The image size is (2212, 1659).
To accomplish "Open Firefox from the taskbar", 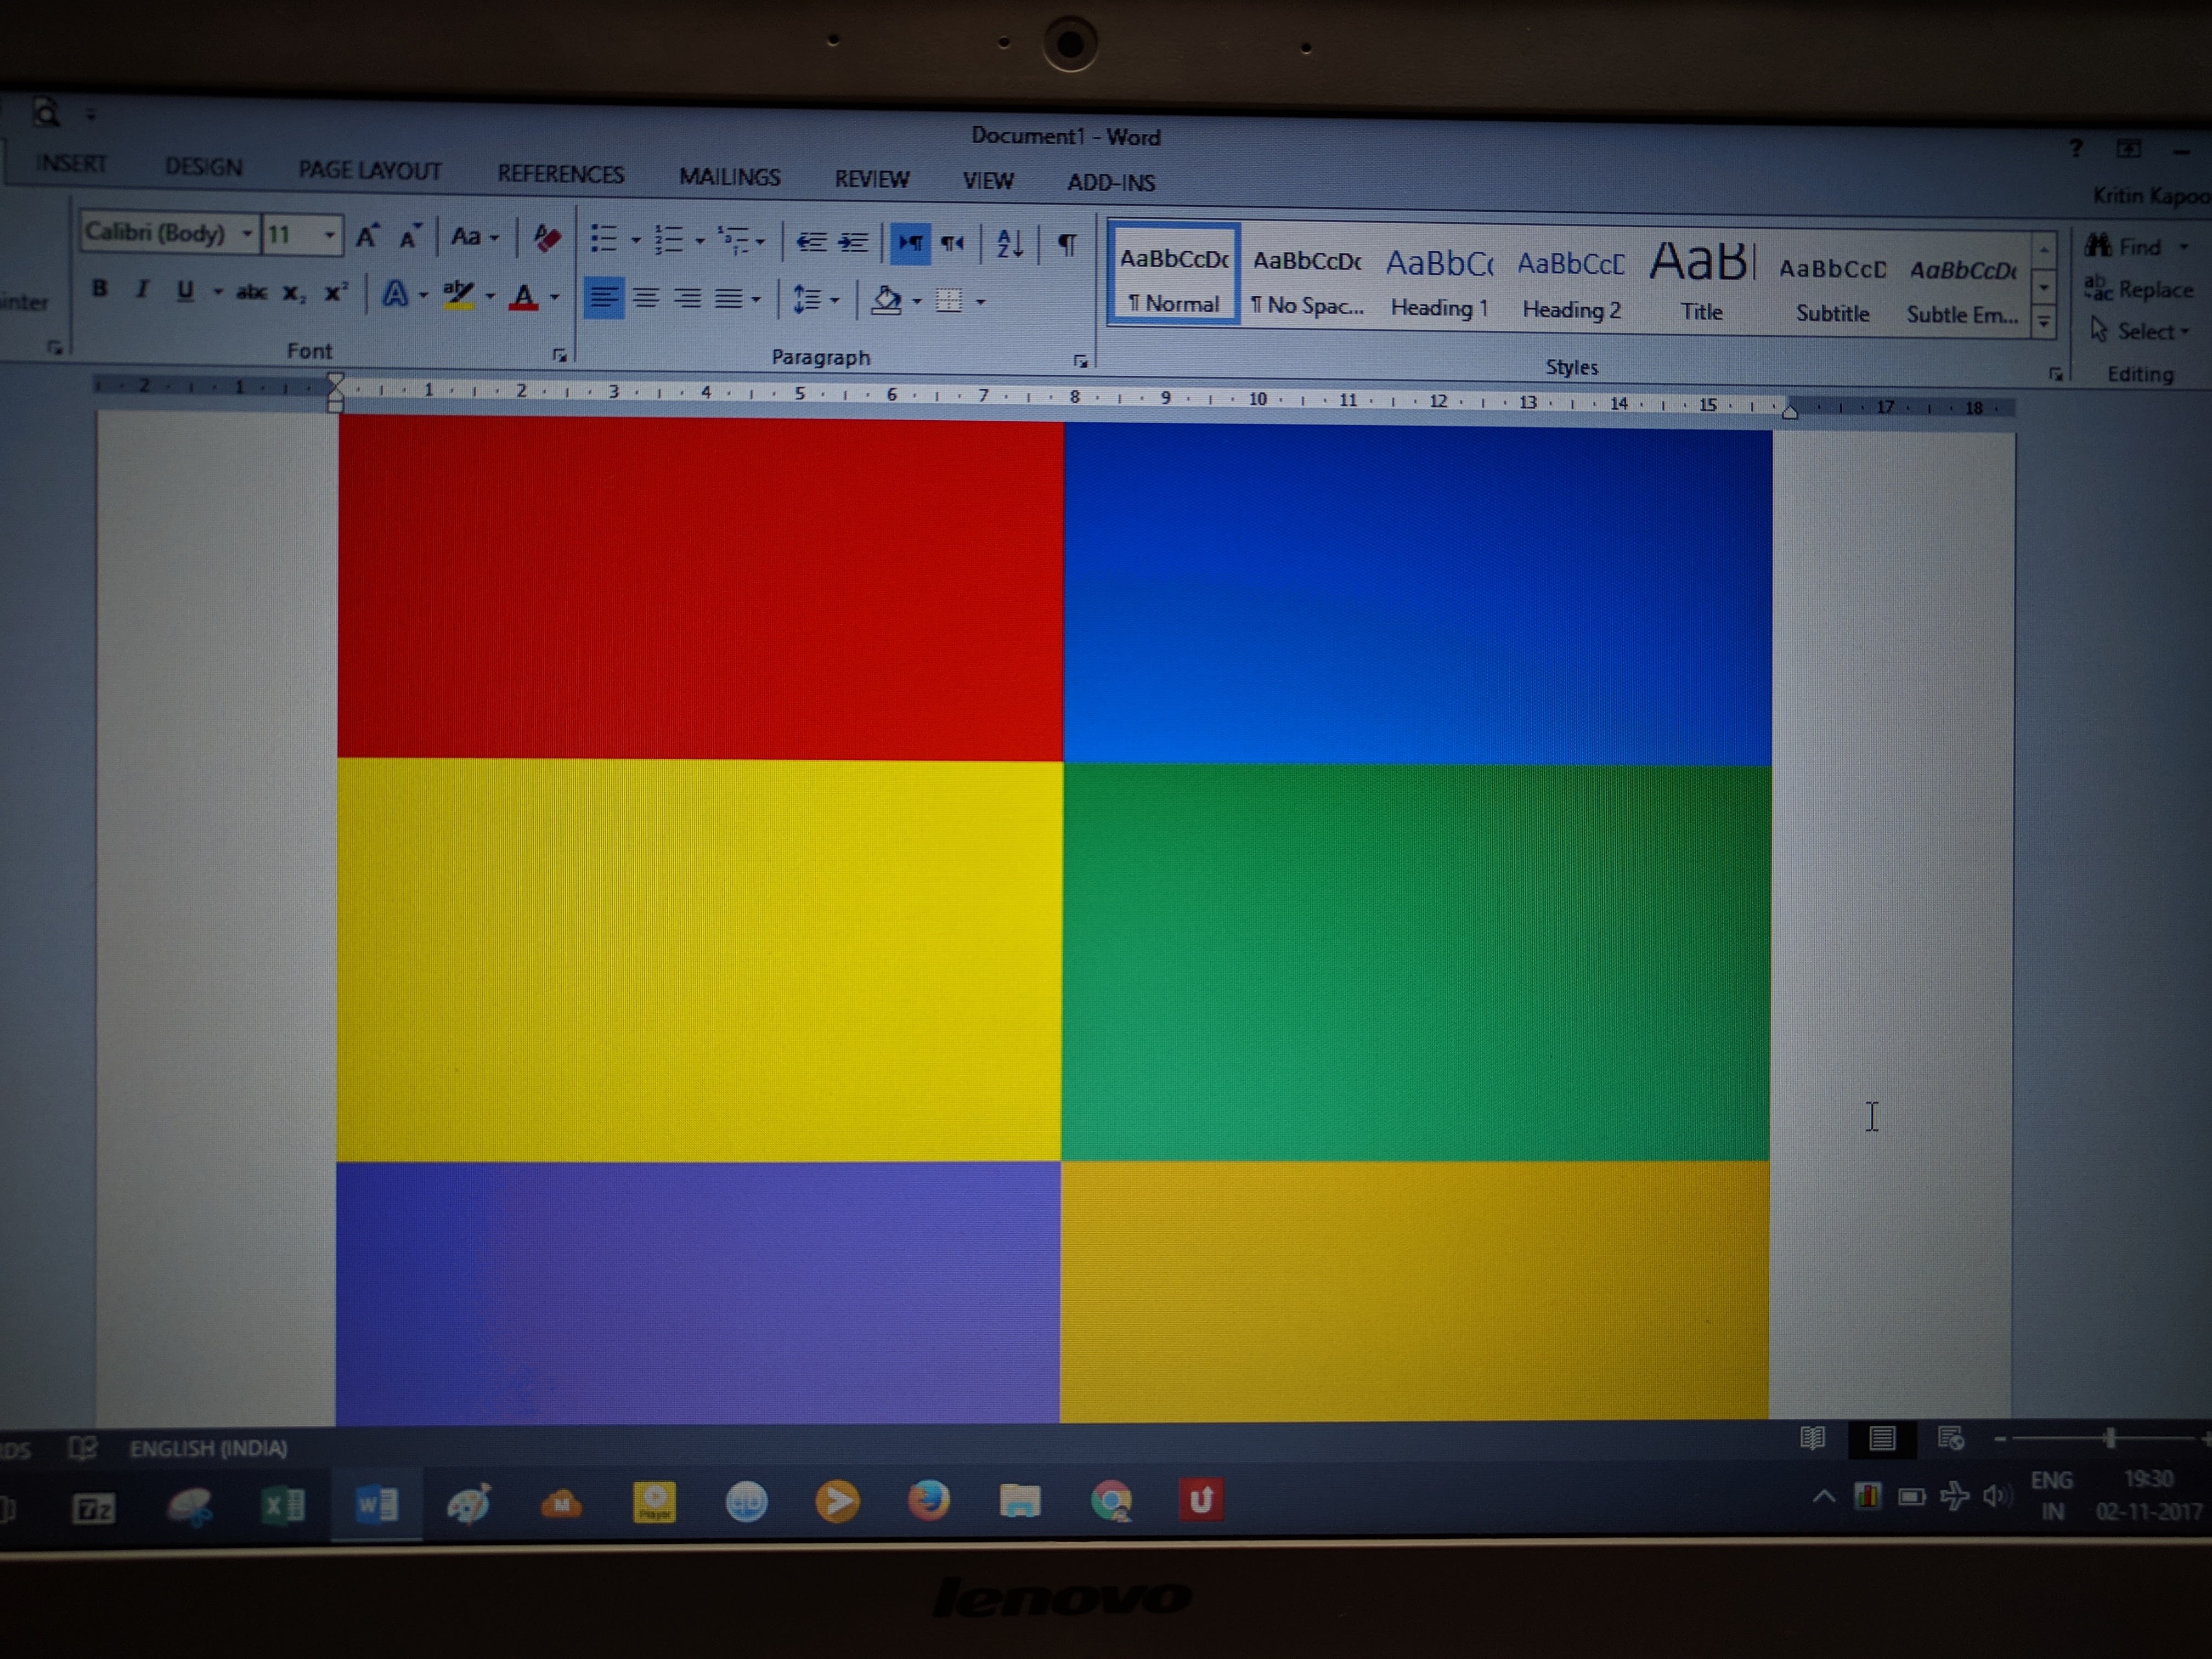I will [x=928, y=1500].
